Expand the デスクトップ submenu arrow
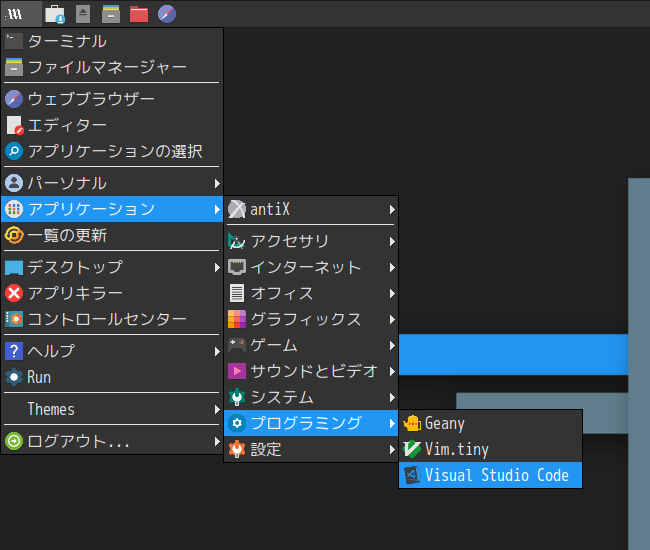650x550 pixels. 217,267
